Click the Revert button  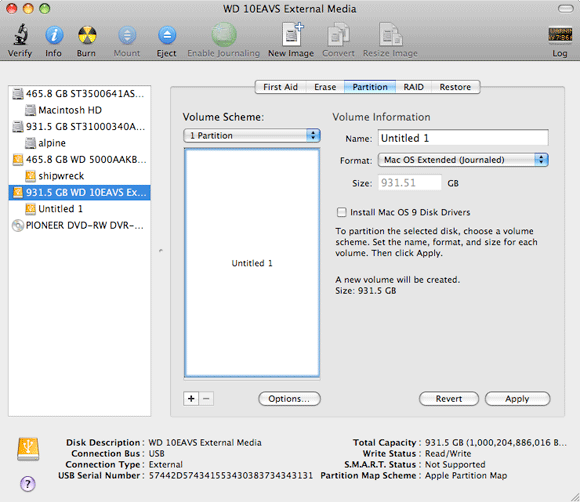pos(449,399)
